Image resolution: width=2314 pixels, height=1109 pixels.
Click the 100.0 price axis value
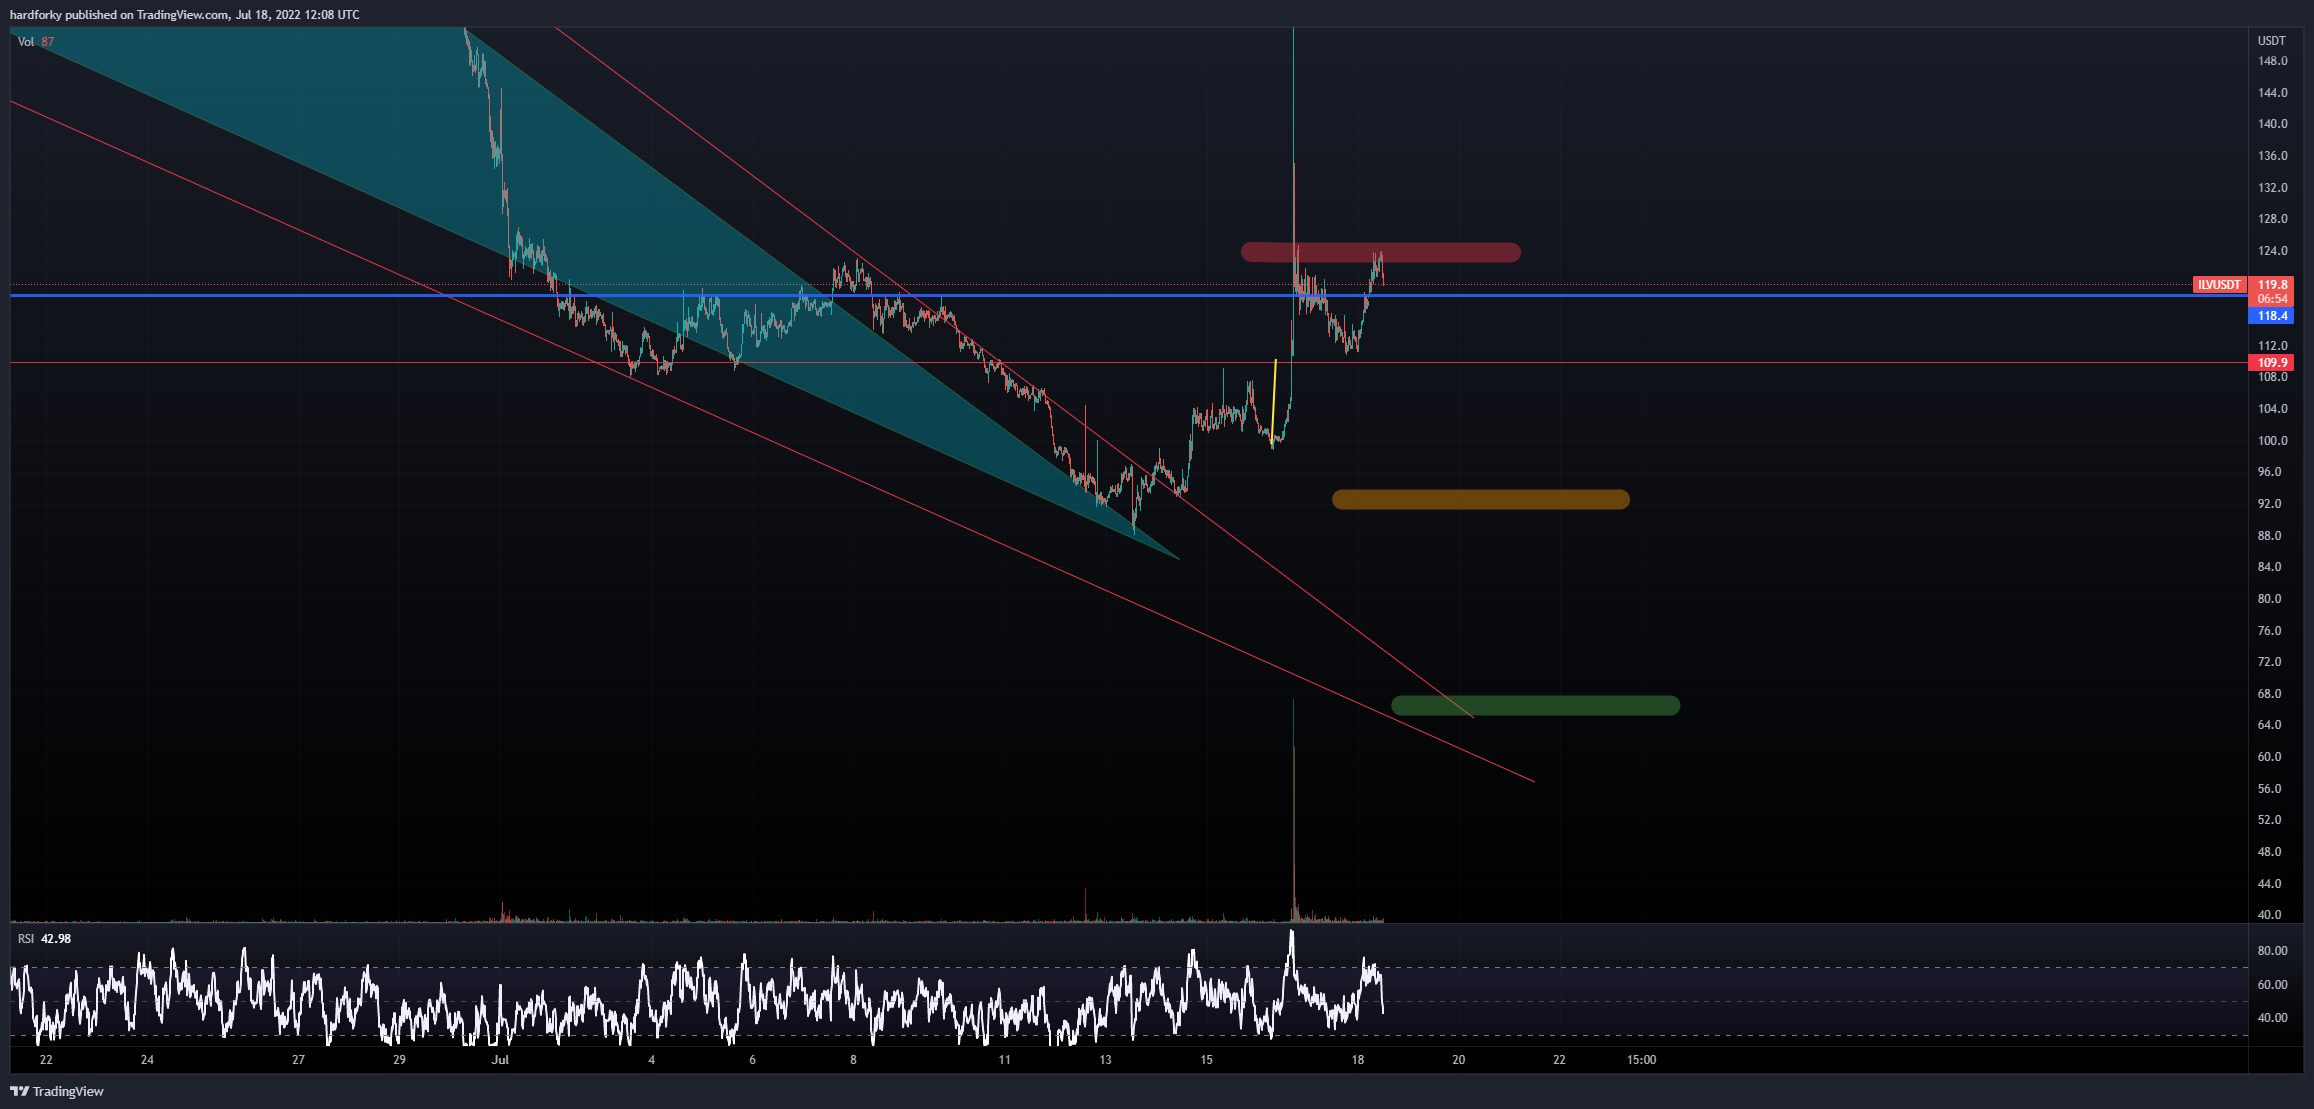point(2272,441)
